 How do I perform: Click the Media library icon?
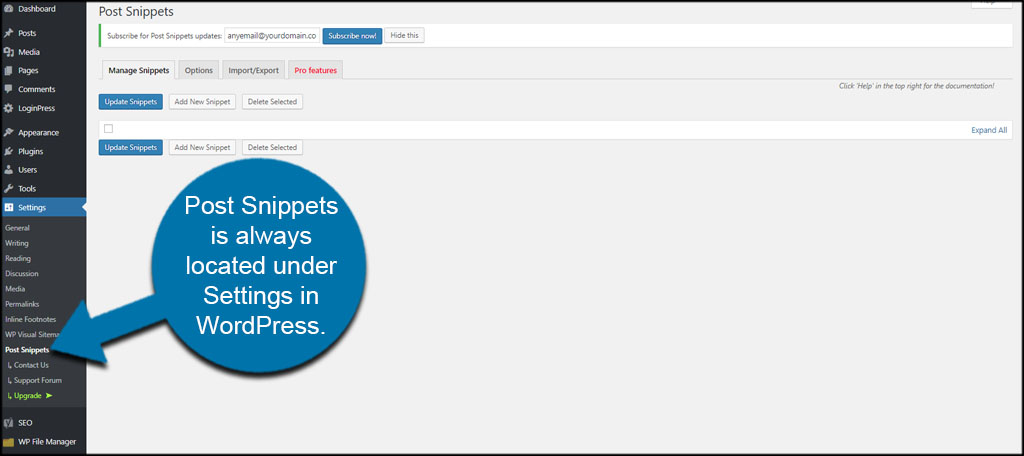pos(9,52)
